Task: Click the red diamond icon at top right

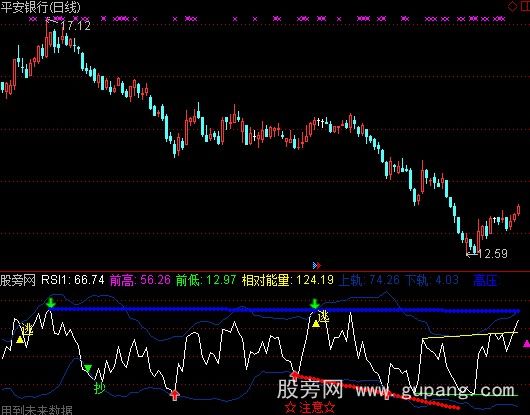Action: pyautogui.click(x=513, y=6)
